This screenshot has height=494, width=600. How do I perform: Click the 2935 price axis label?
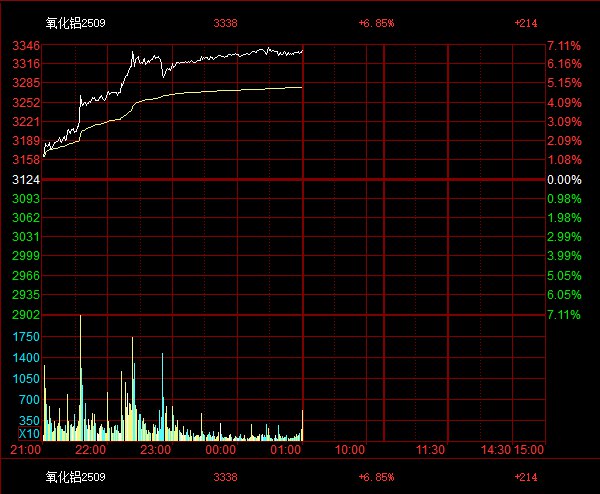click(26, 295)
